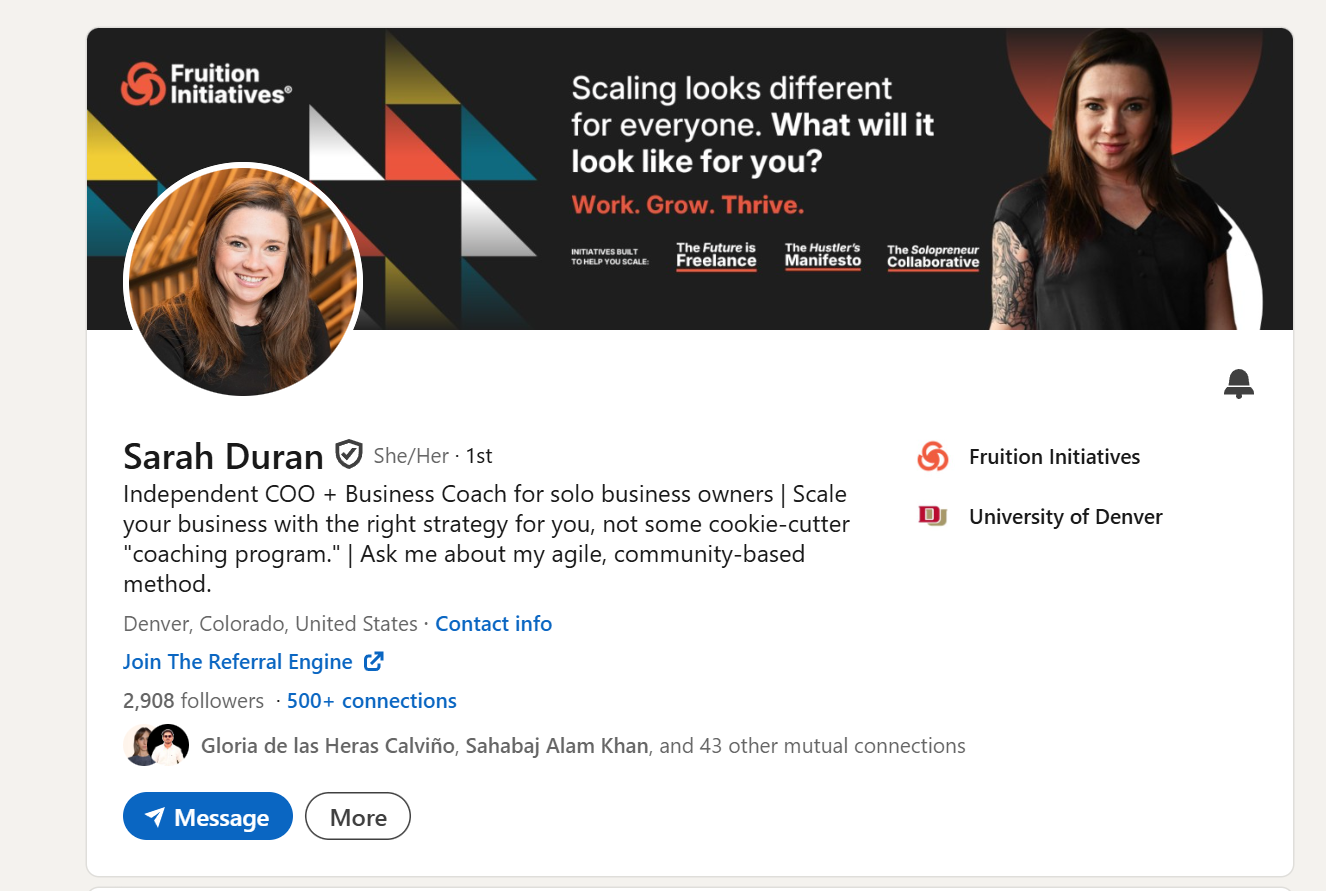Click Gloria de las Heras Calviño's name
This screenshot has height=891, width=1326.
point(326,745)
